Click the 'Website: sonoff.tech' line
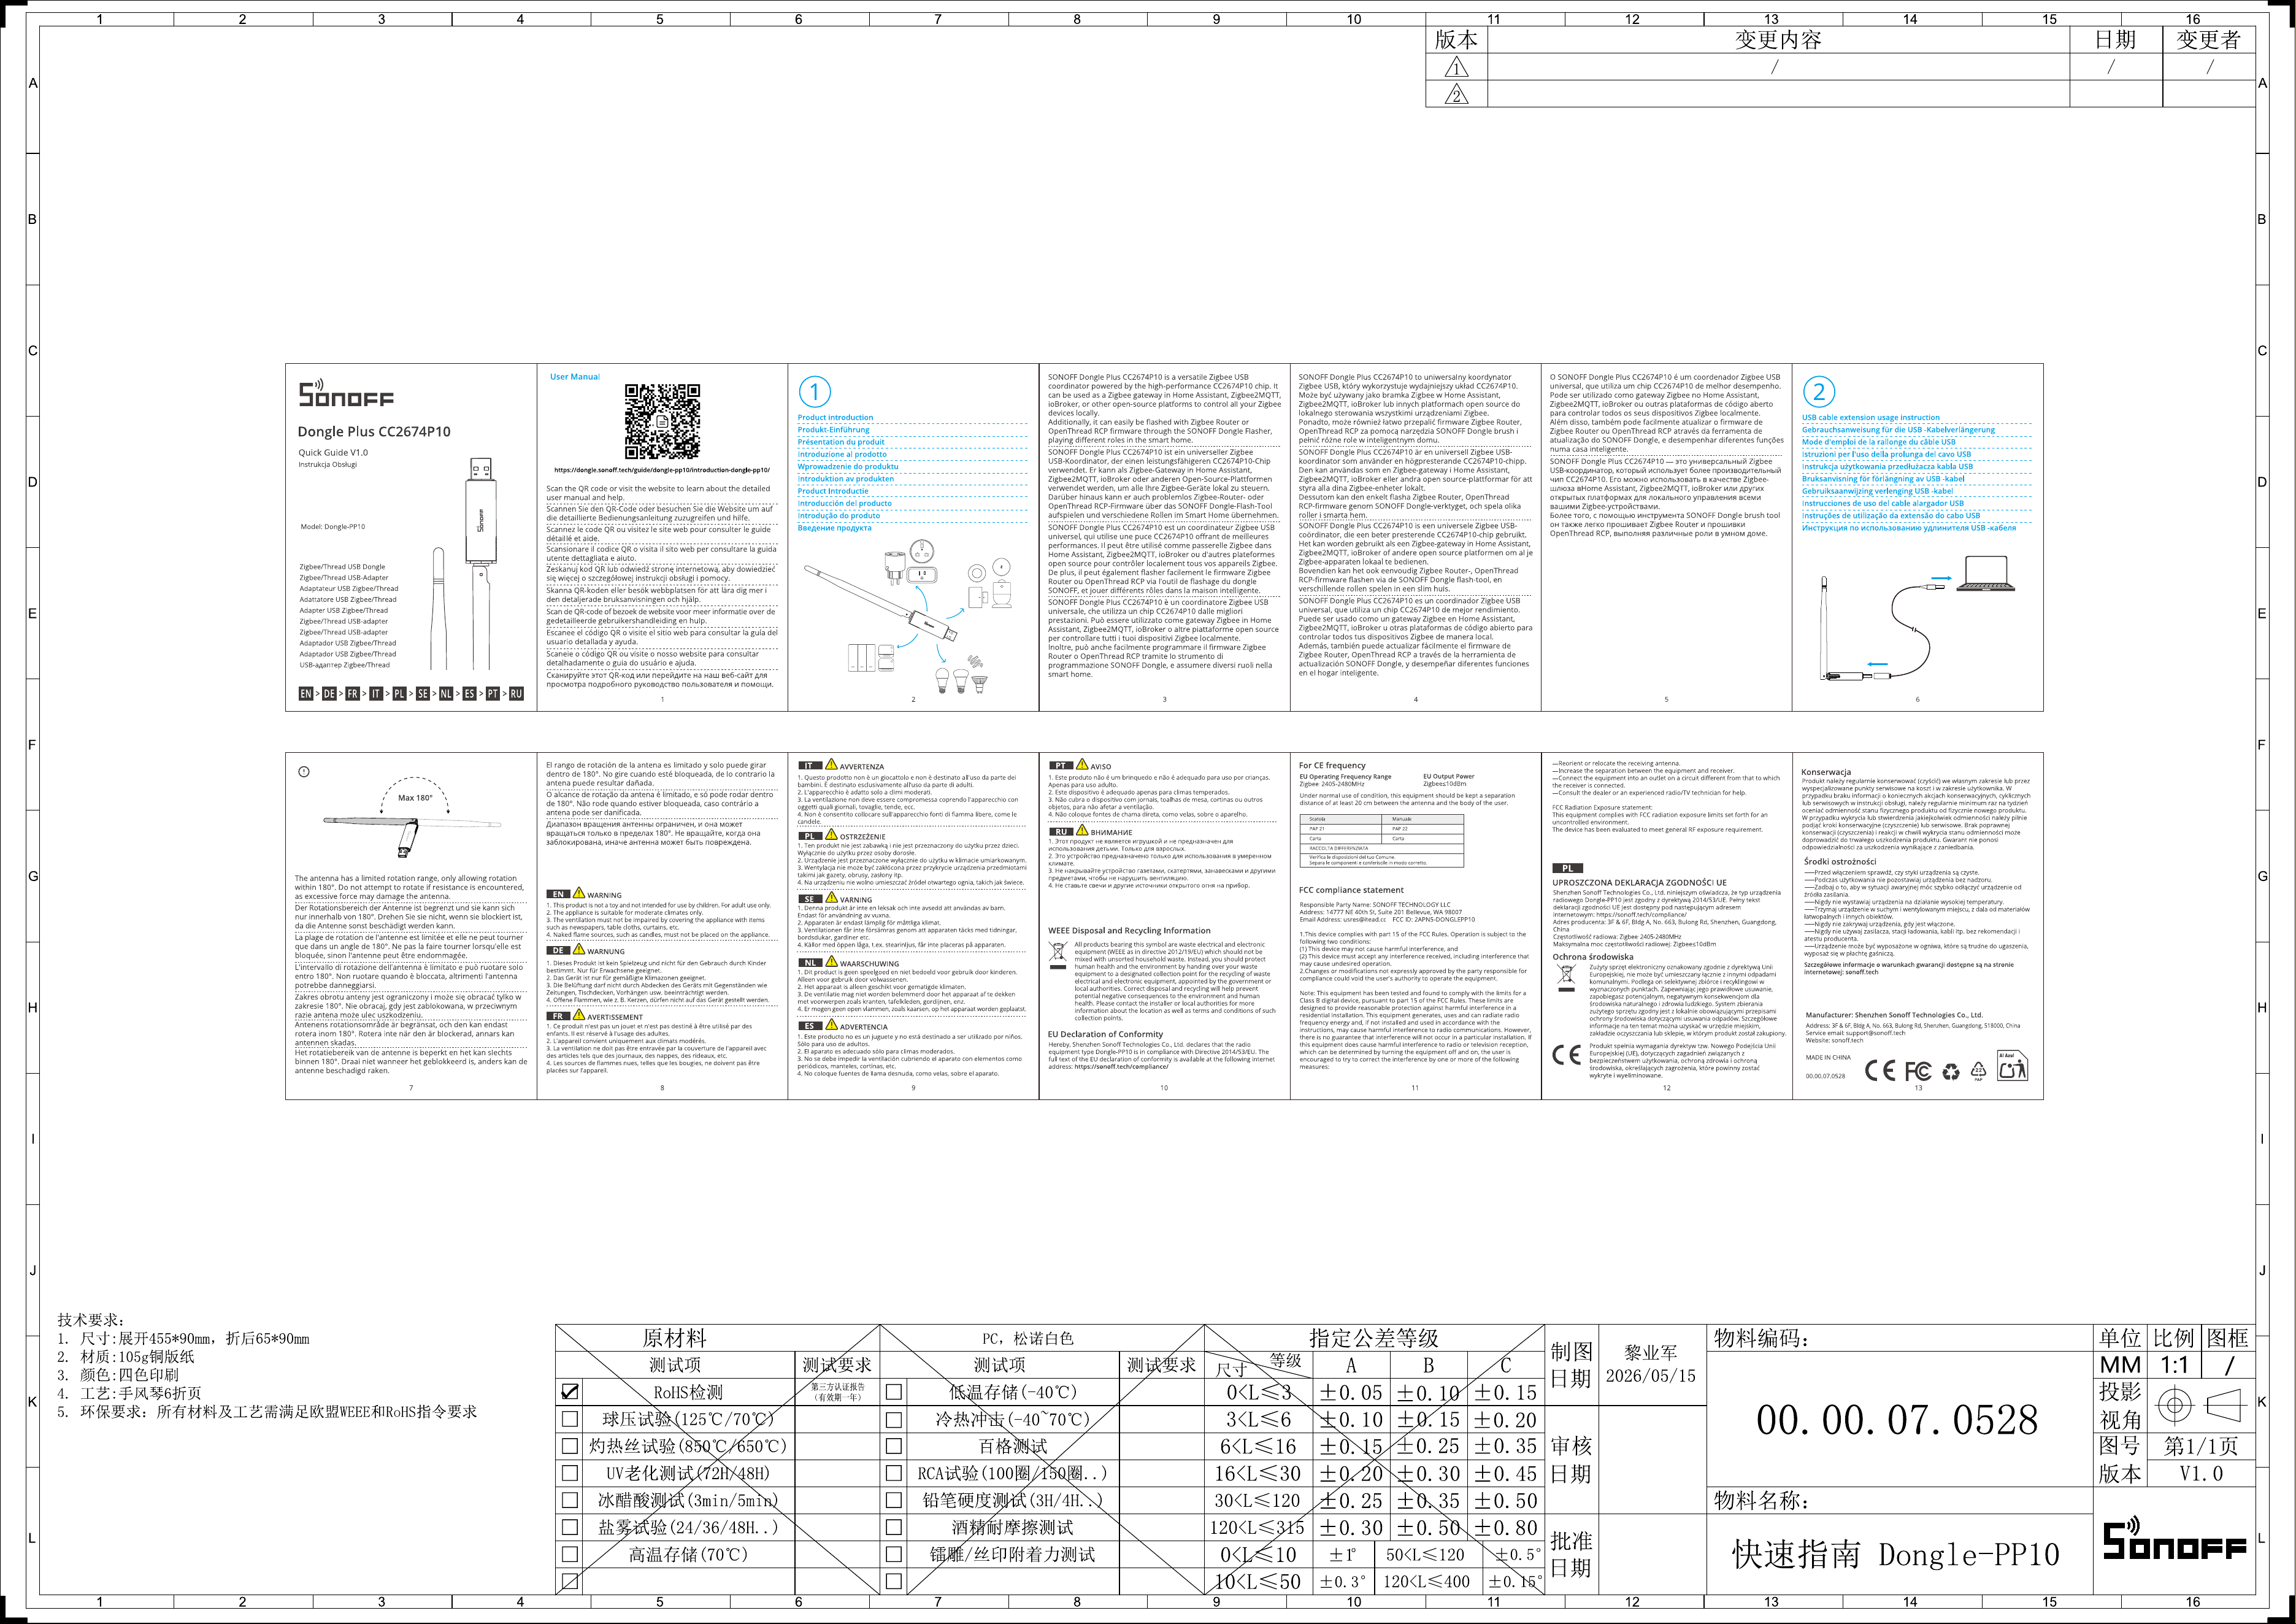The width and height of the screenshot is (2296, 1624). (1834, 1040)
